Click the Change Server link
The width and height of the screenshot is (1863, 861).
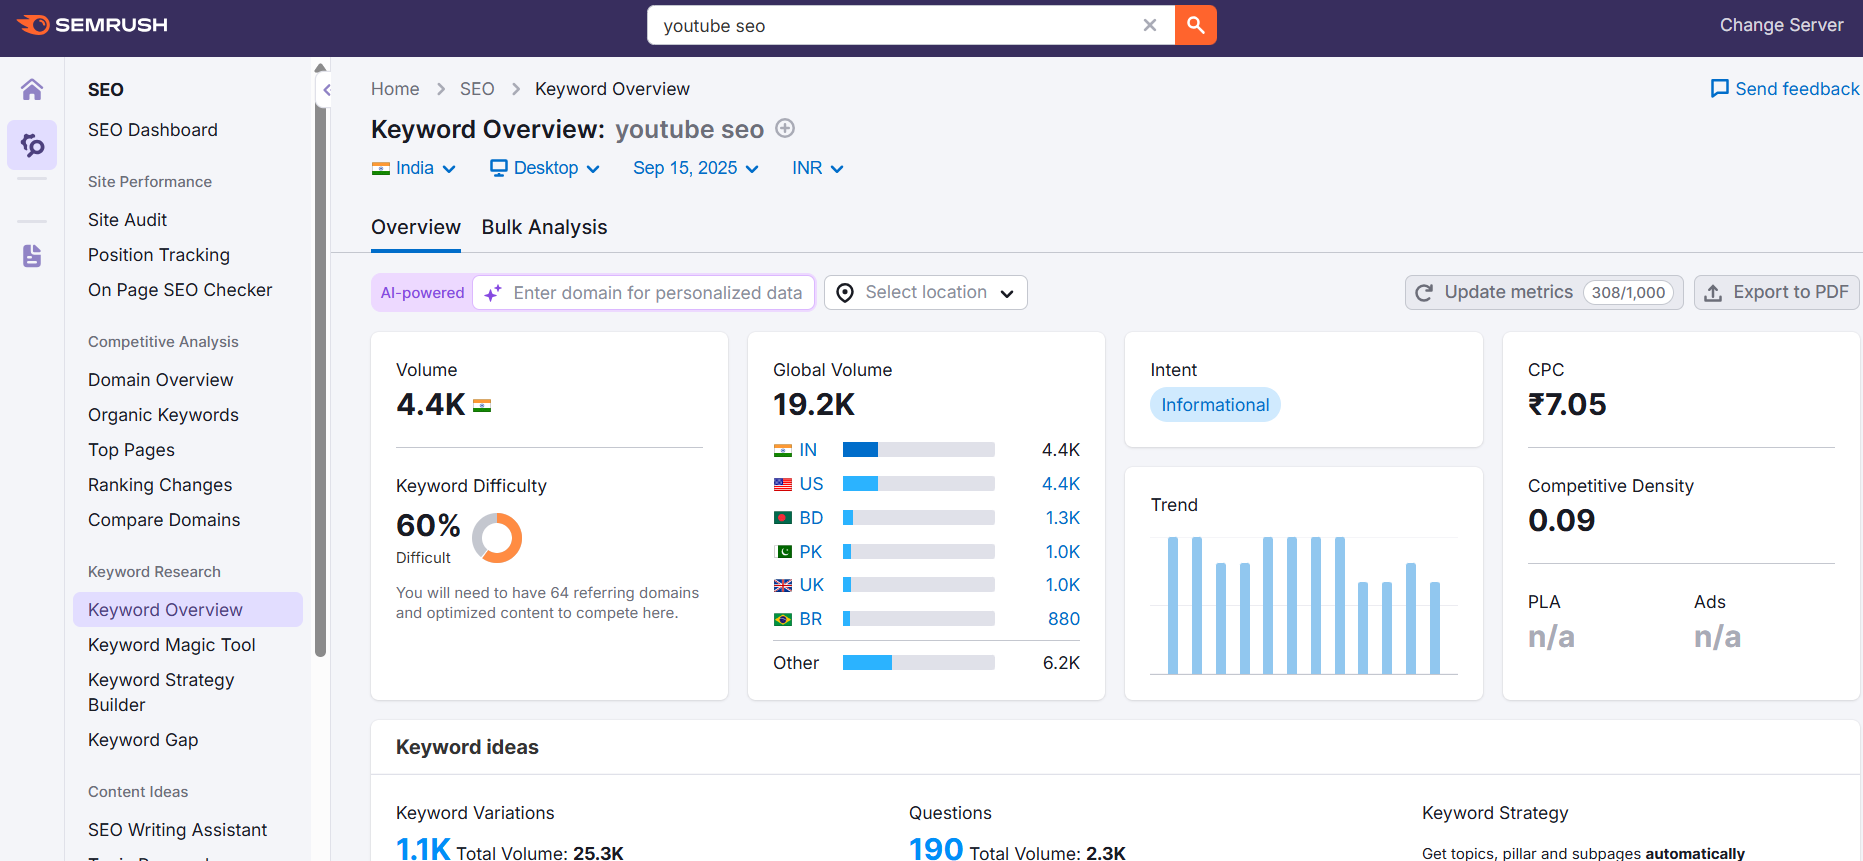(x=1781, y=25)
